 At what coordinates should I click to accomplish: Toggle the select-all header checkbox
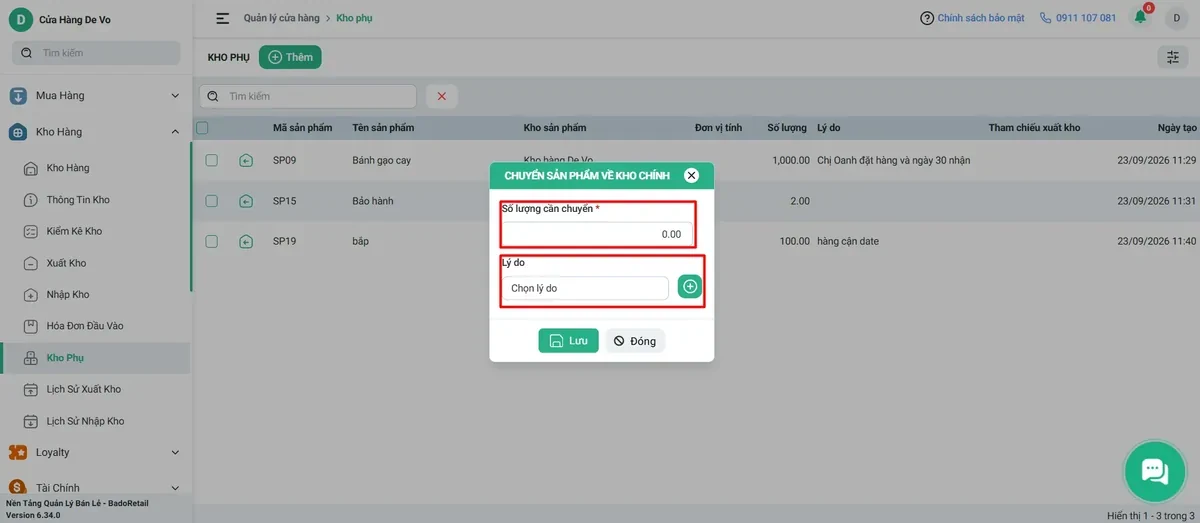coord(202,127)
